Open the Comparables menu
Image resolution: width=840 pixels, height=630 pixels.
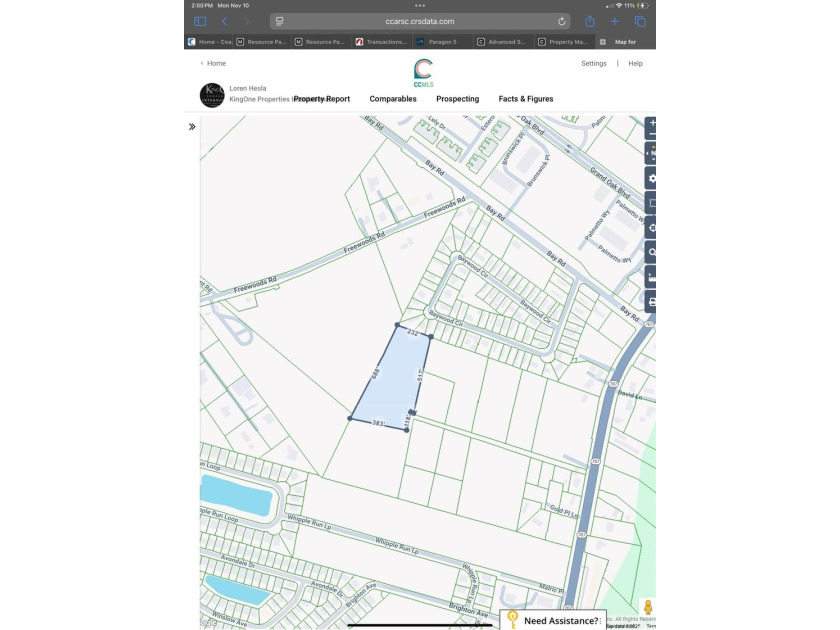(393, 99)
